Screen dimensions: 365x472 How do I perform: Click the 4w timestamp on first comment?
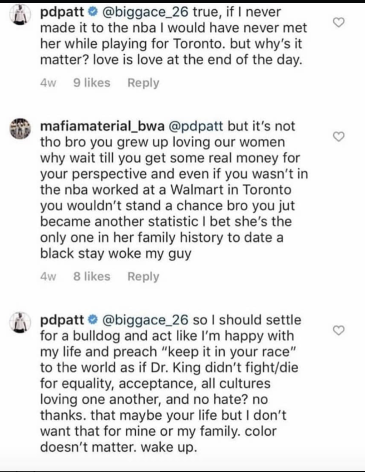click(x=48, y=83)
